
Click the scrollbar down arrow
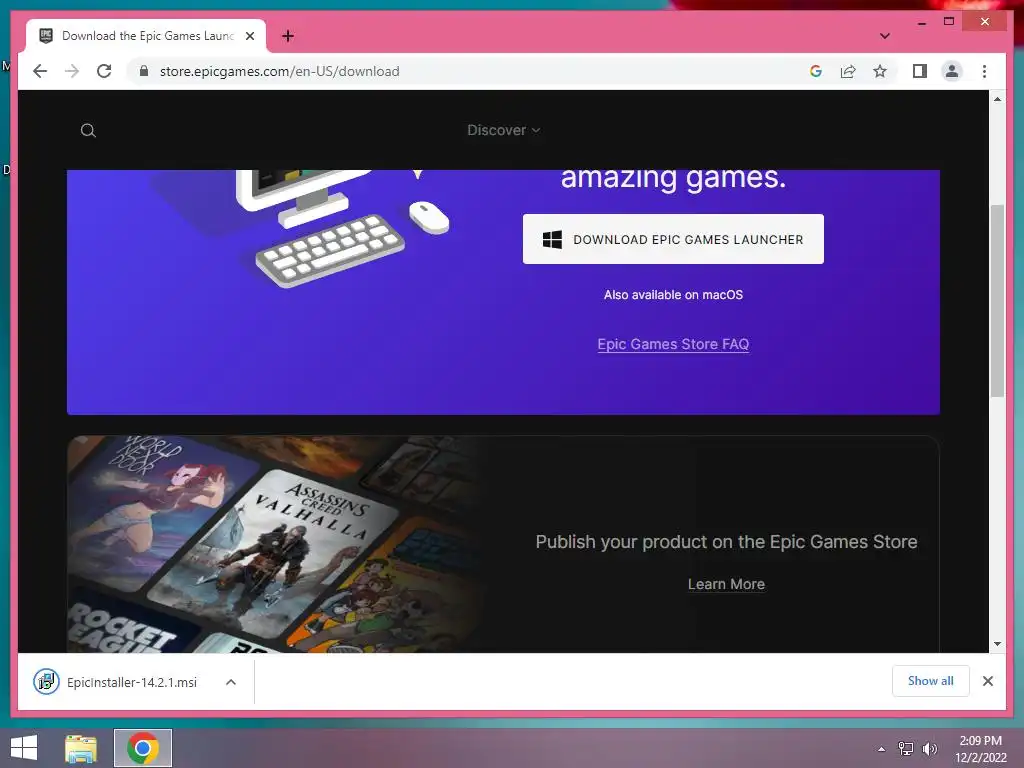(997, 644)
